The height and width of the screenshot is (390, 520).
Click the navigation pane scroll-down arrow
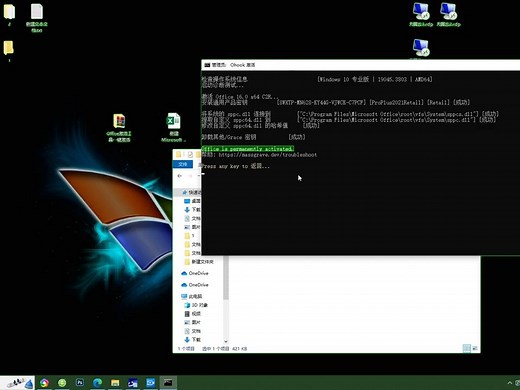[226, 341]
